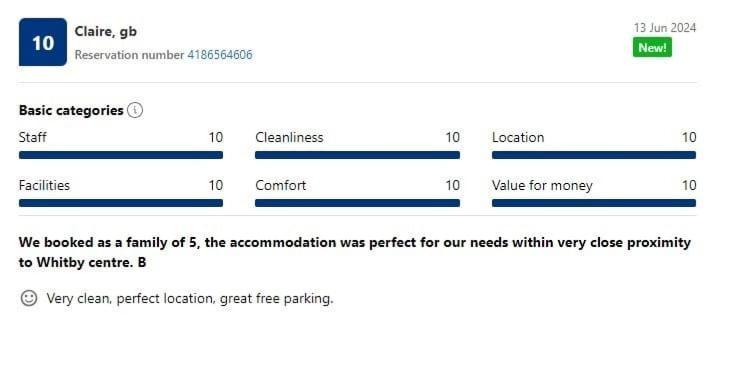Click the Facilities rating bar
Image resolution: width=749 pixels, height=381 pixels.
pos(121,203)
